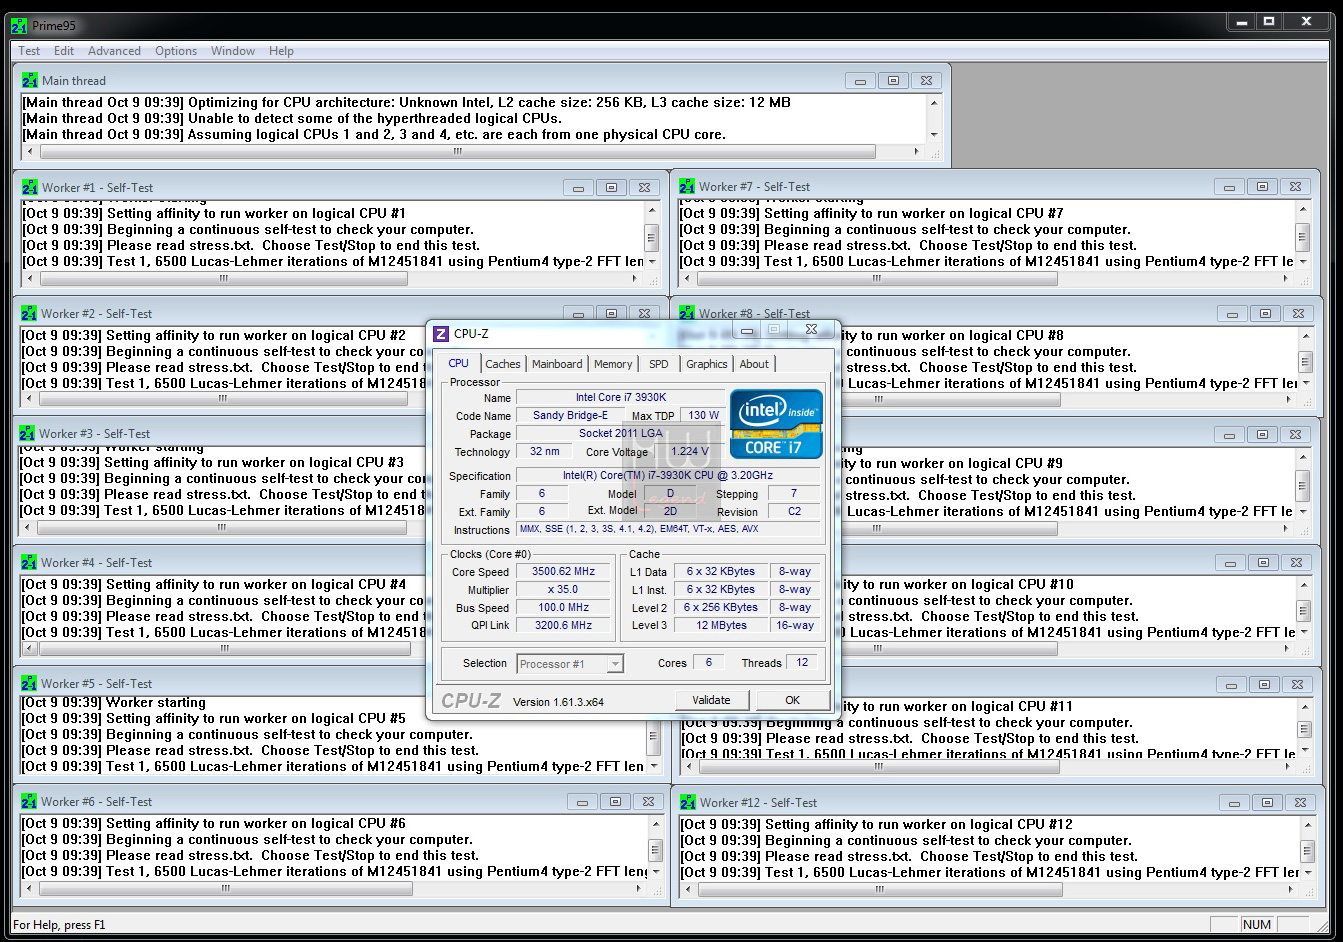Screen dimensions: 1343x942
Task: Click the Worker #1 window icon
Action: [30, 187]
